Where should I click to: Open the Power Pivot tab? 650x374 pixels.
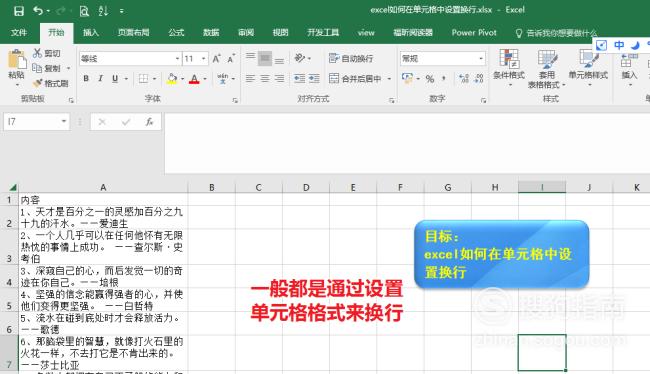(x=474, y=32)
